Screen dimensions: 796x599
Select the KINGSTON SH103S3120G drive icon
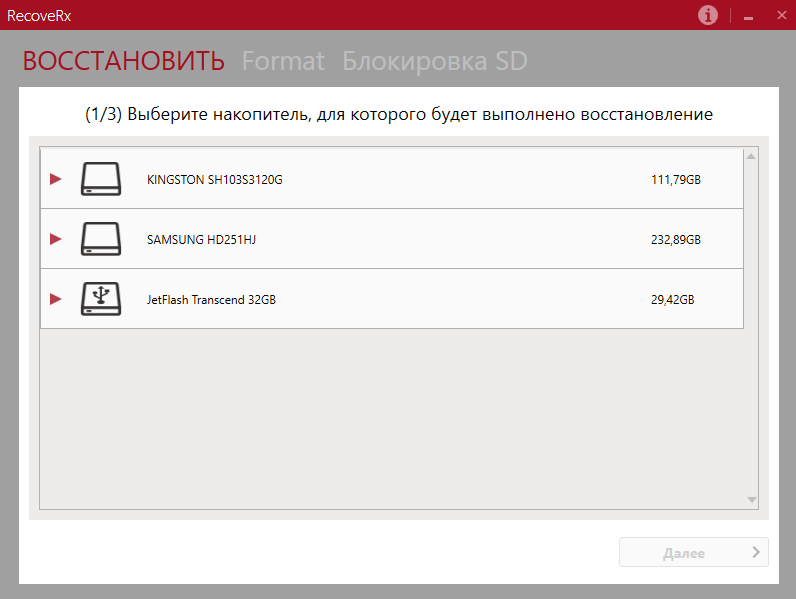(x=101, y=179)
